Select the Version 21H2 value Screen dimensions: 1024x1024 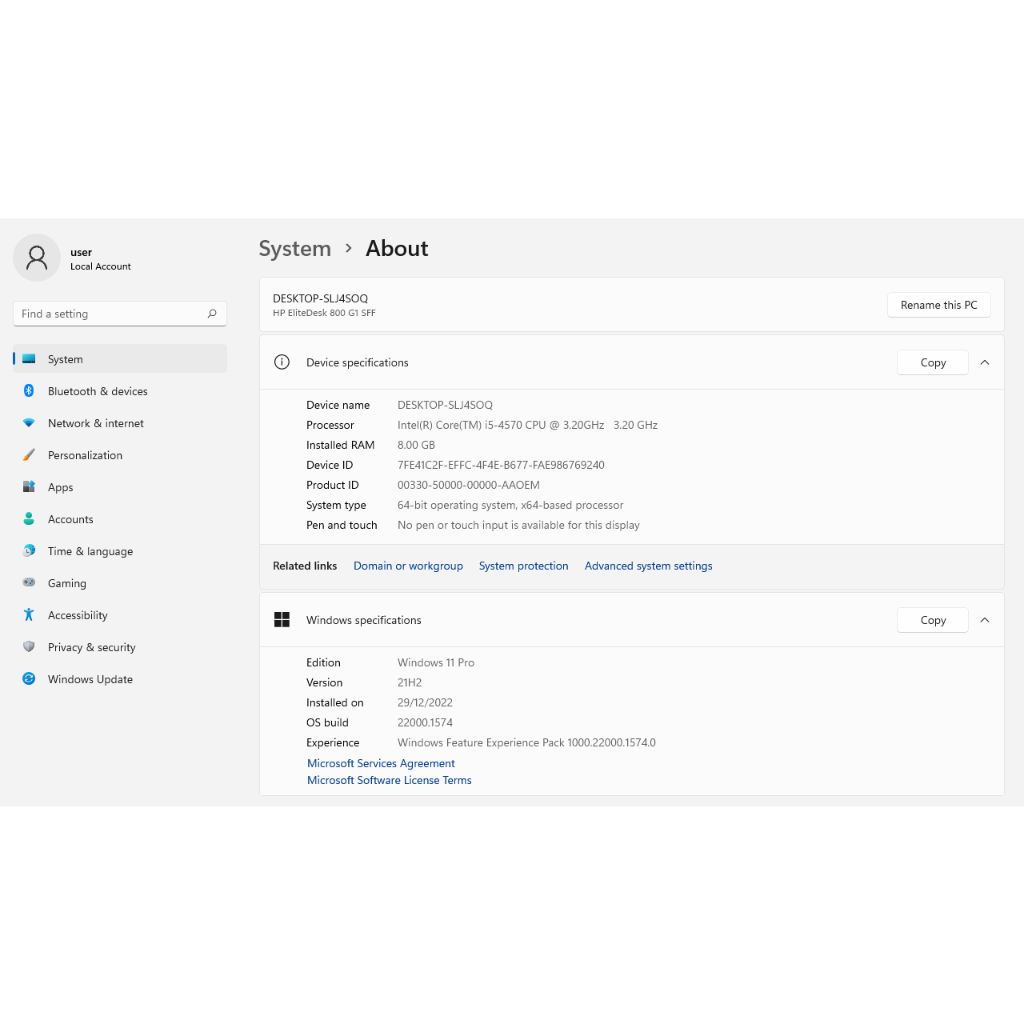click(409, 682)
